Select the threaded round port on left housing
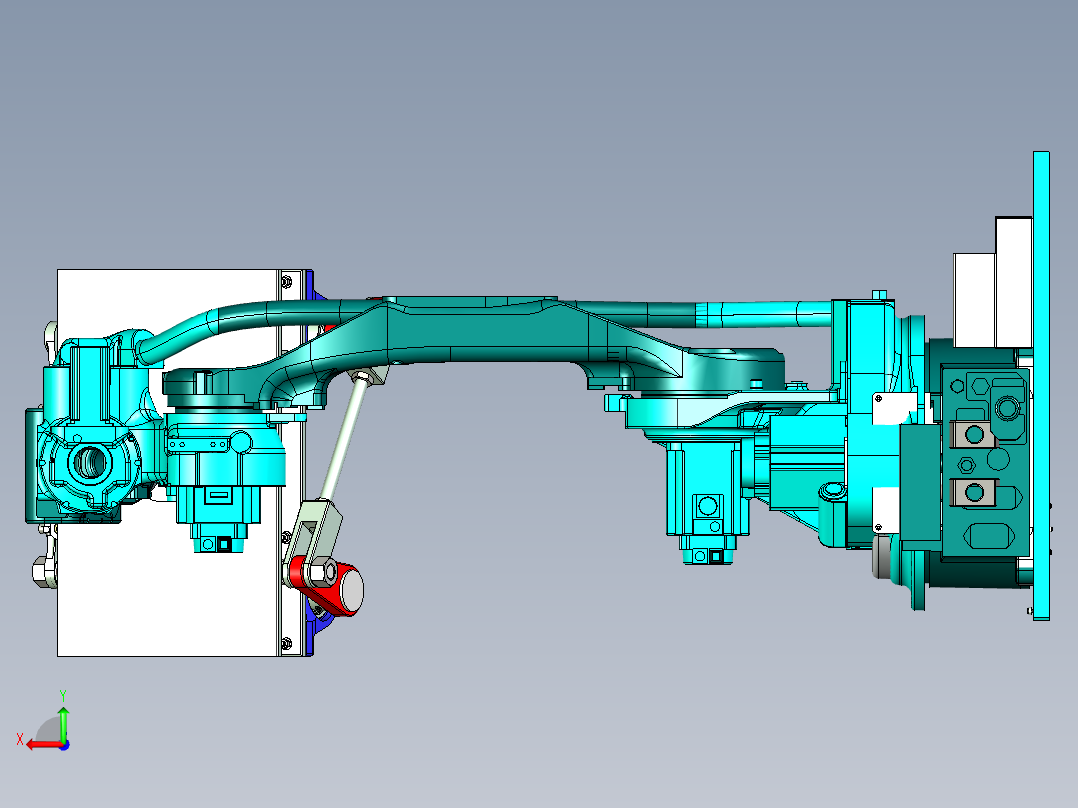The width and height of the screenshot is (1078, 808). (x=90, y=462)
